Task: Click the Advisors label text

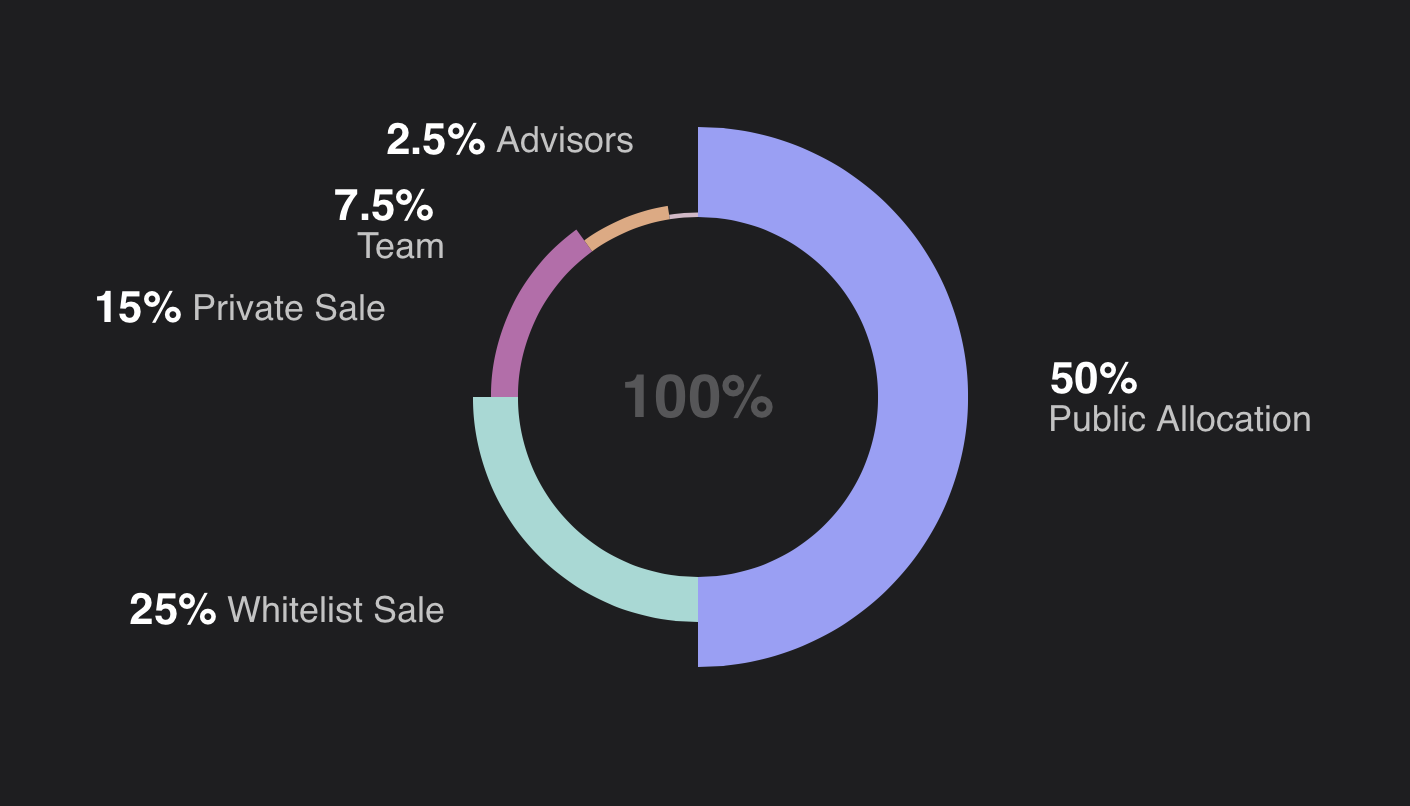Action: tap(565, 140)
